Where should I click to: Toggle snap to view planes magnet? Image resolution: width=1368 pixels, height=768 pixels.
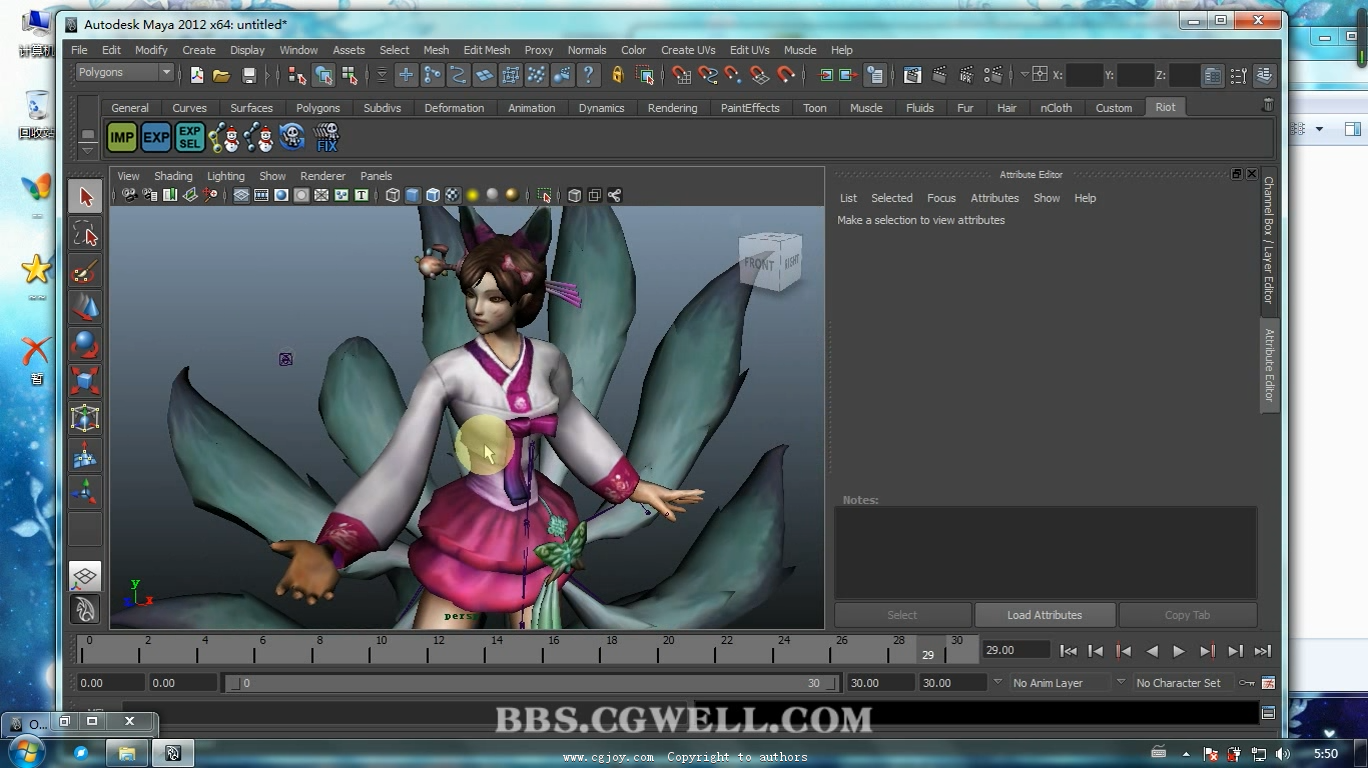click(760, 75)
